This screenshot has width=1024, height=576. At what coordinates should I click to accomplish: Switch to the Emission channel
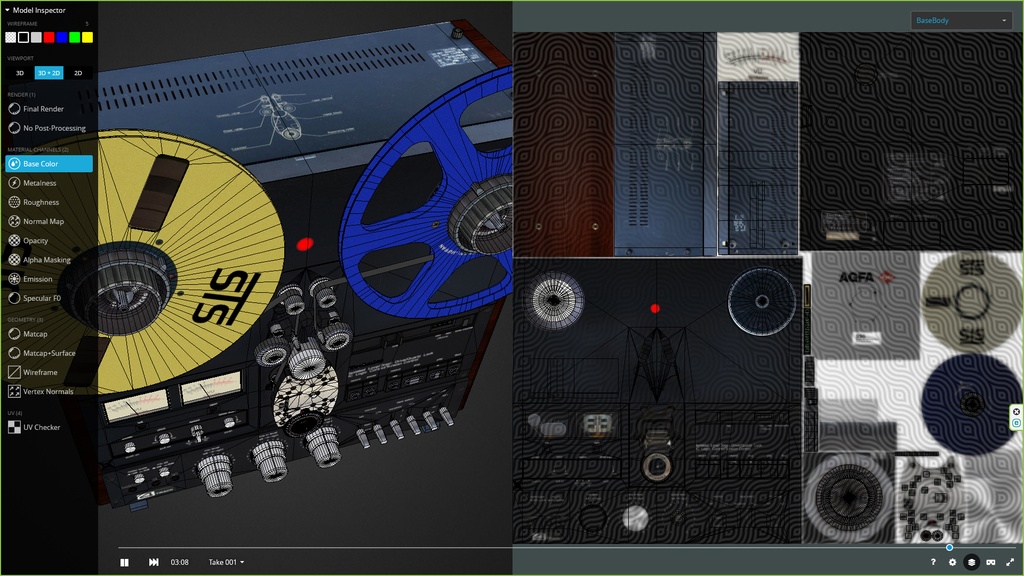click(38, 279)
